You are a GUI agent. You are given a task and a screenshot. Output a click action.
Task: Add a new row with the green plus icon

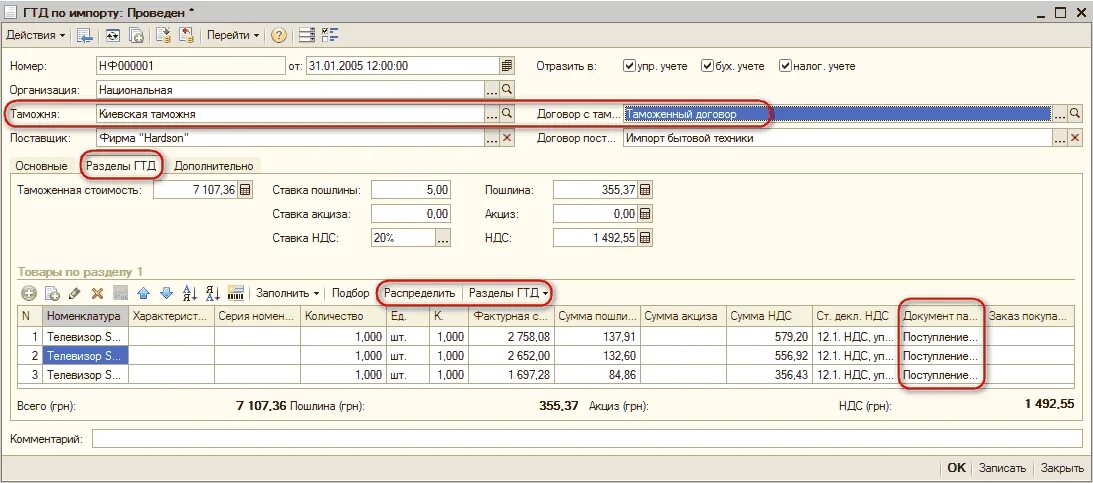29,293
